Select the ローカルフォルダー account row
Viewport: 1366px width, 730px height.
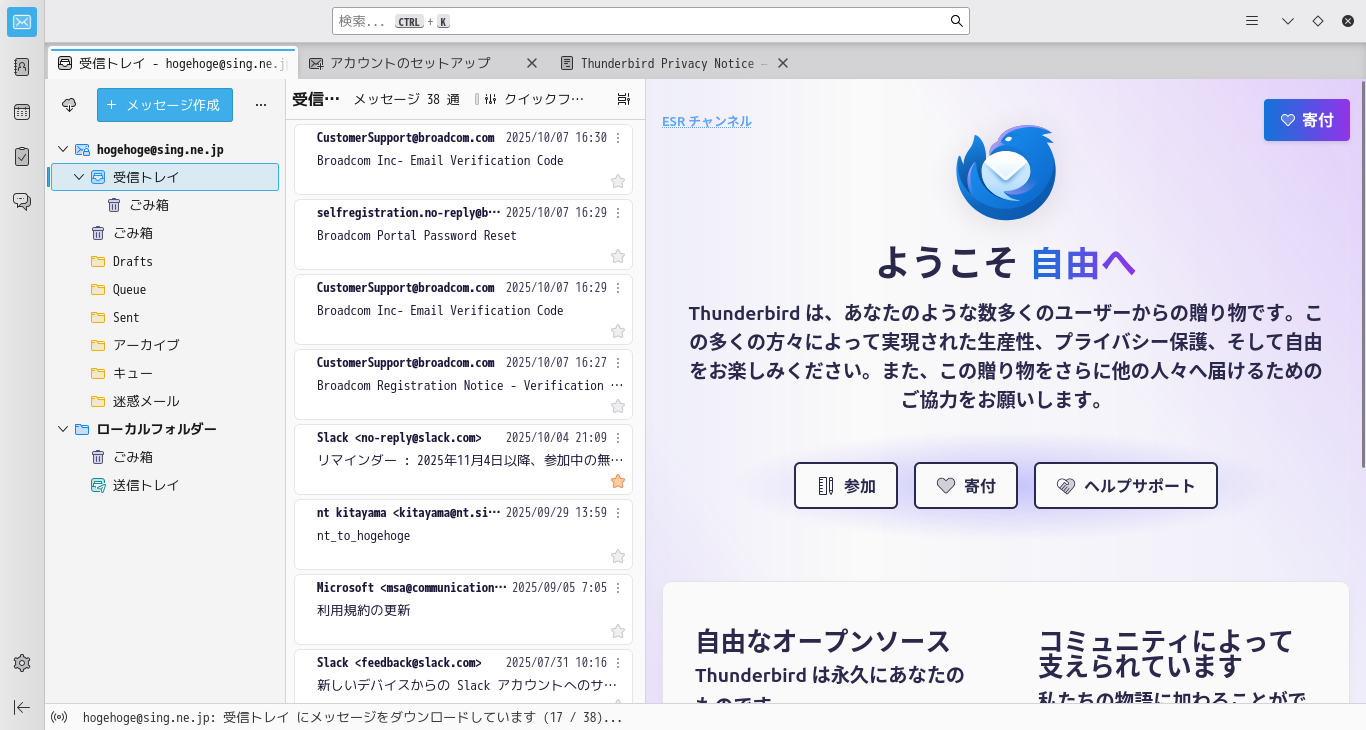point(164,429)
